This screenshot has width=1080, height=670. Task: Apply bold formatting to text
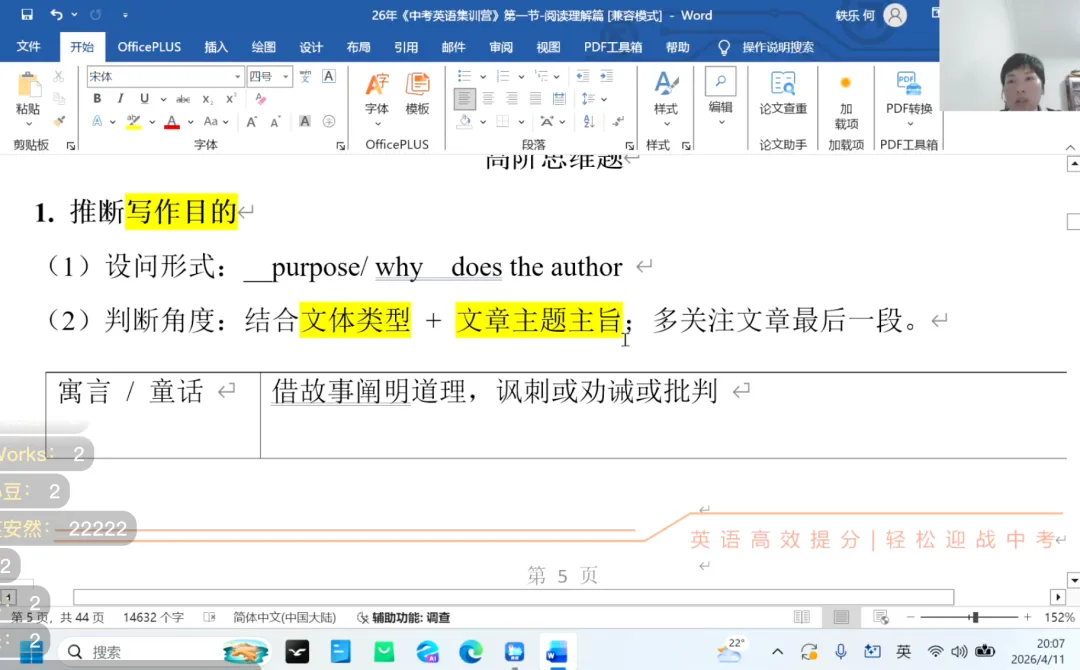pos(96,98)
